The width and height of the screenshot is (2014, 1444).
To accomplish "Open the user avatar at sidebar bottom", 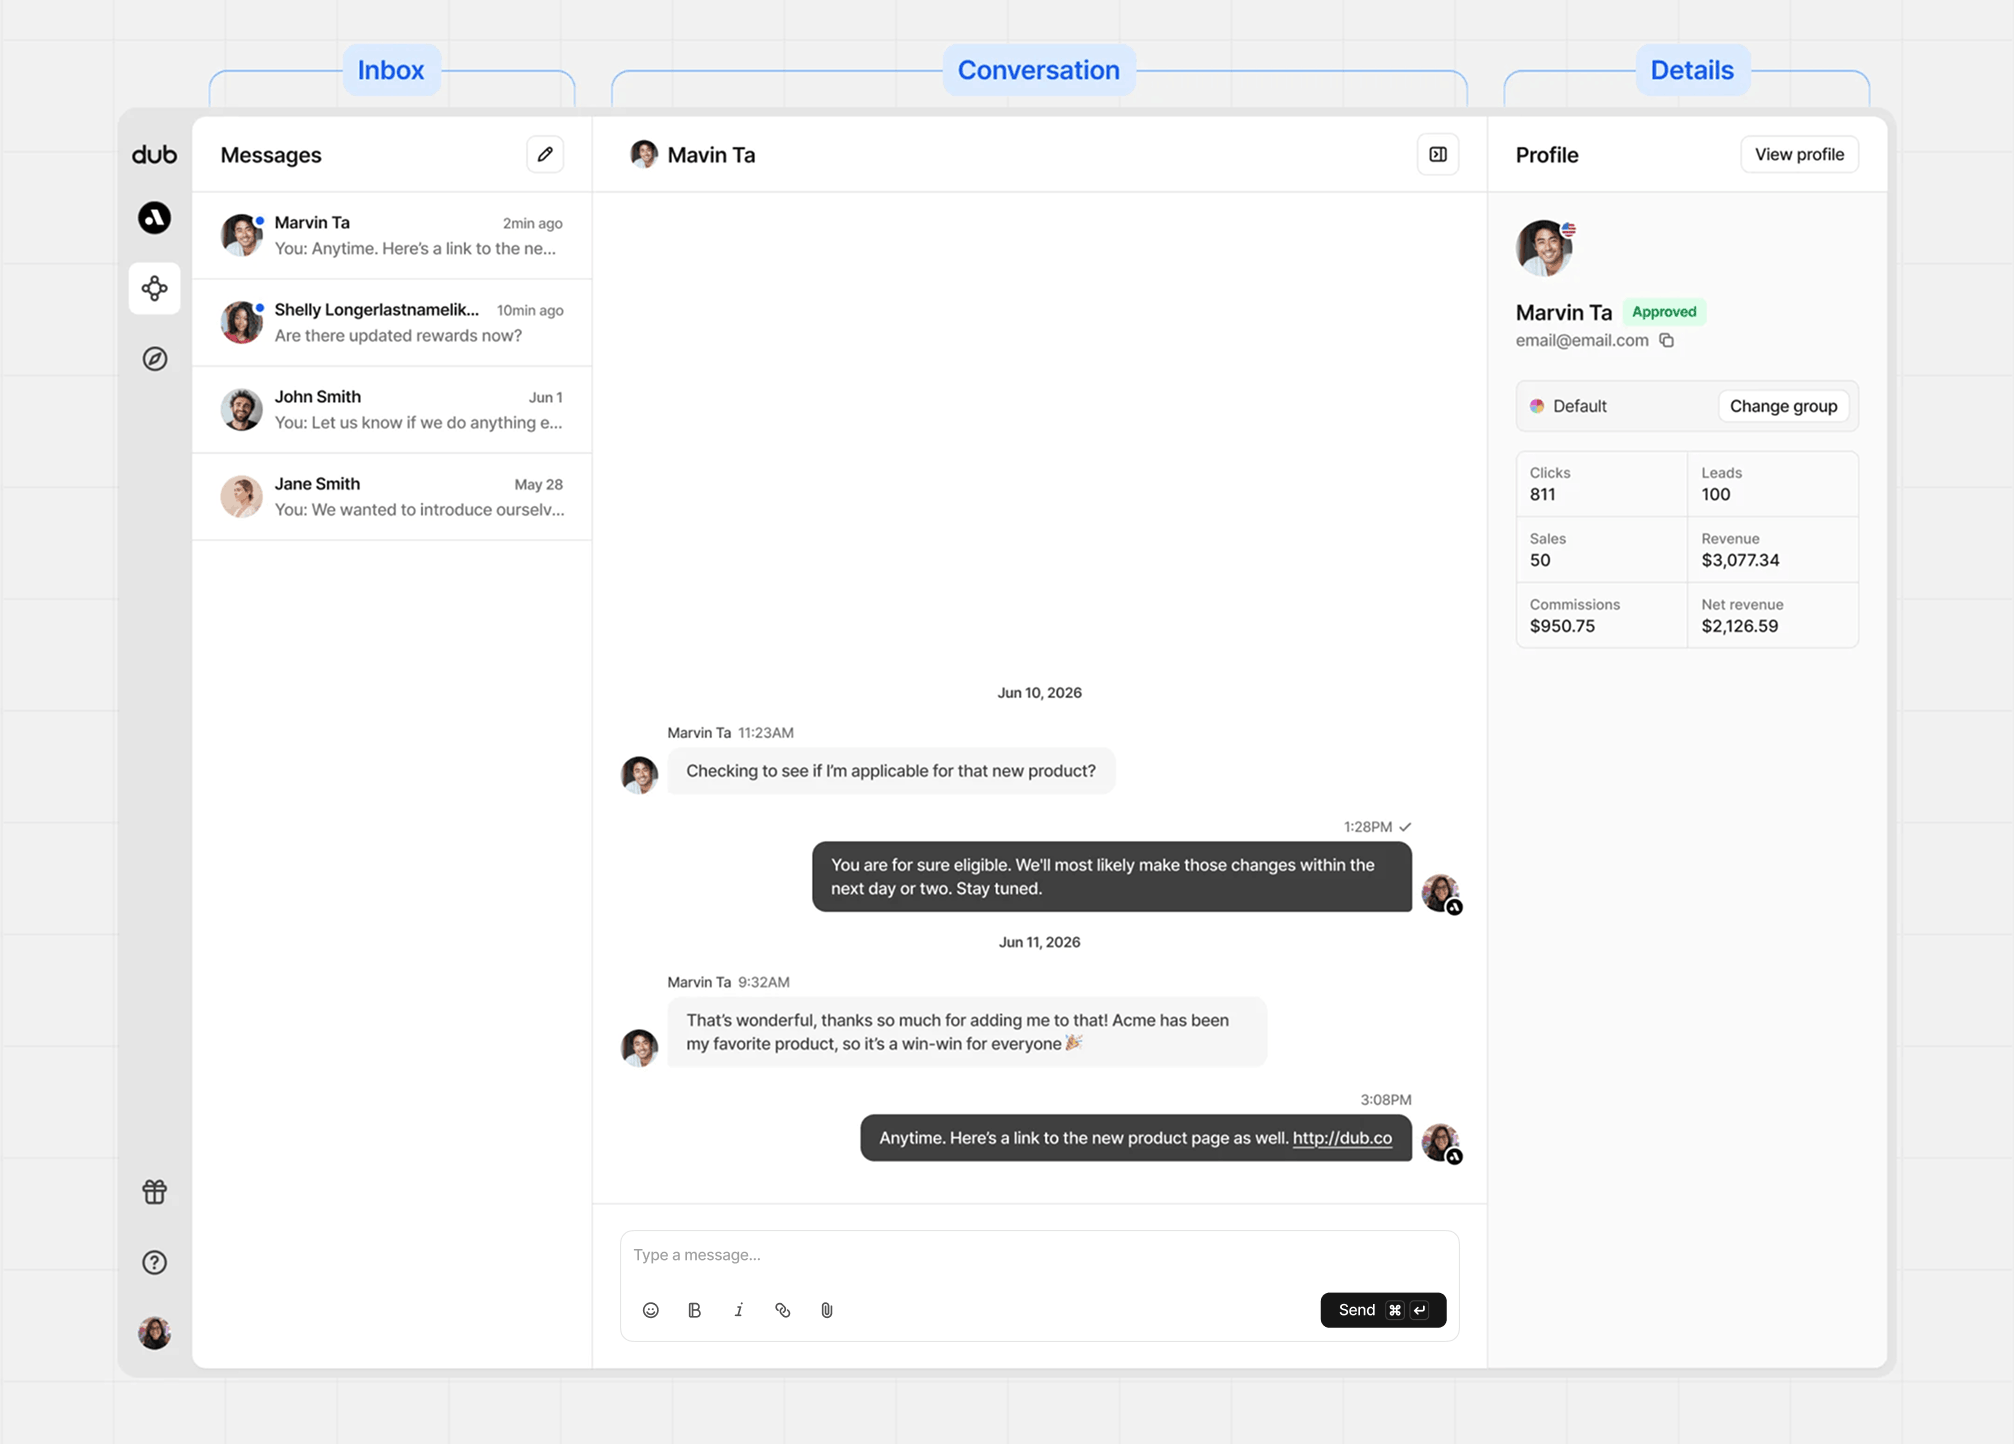I will [154, 1332].
